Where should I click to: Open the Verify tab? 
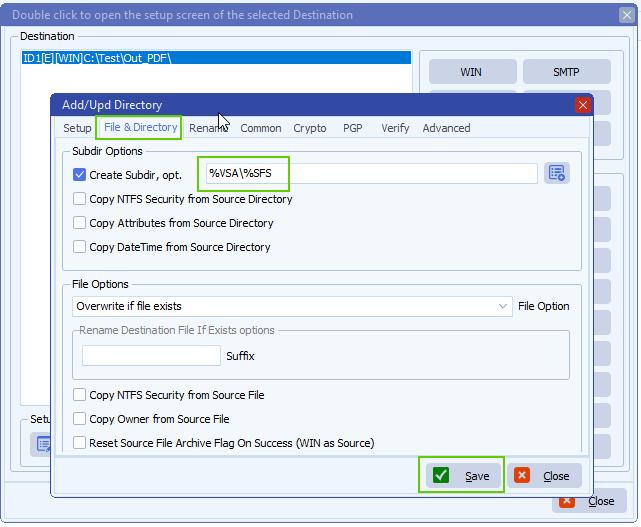pos(395,128)
